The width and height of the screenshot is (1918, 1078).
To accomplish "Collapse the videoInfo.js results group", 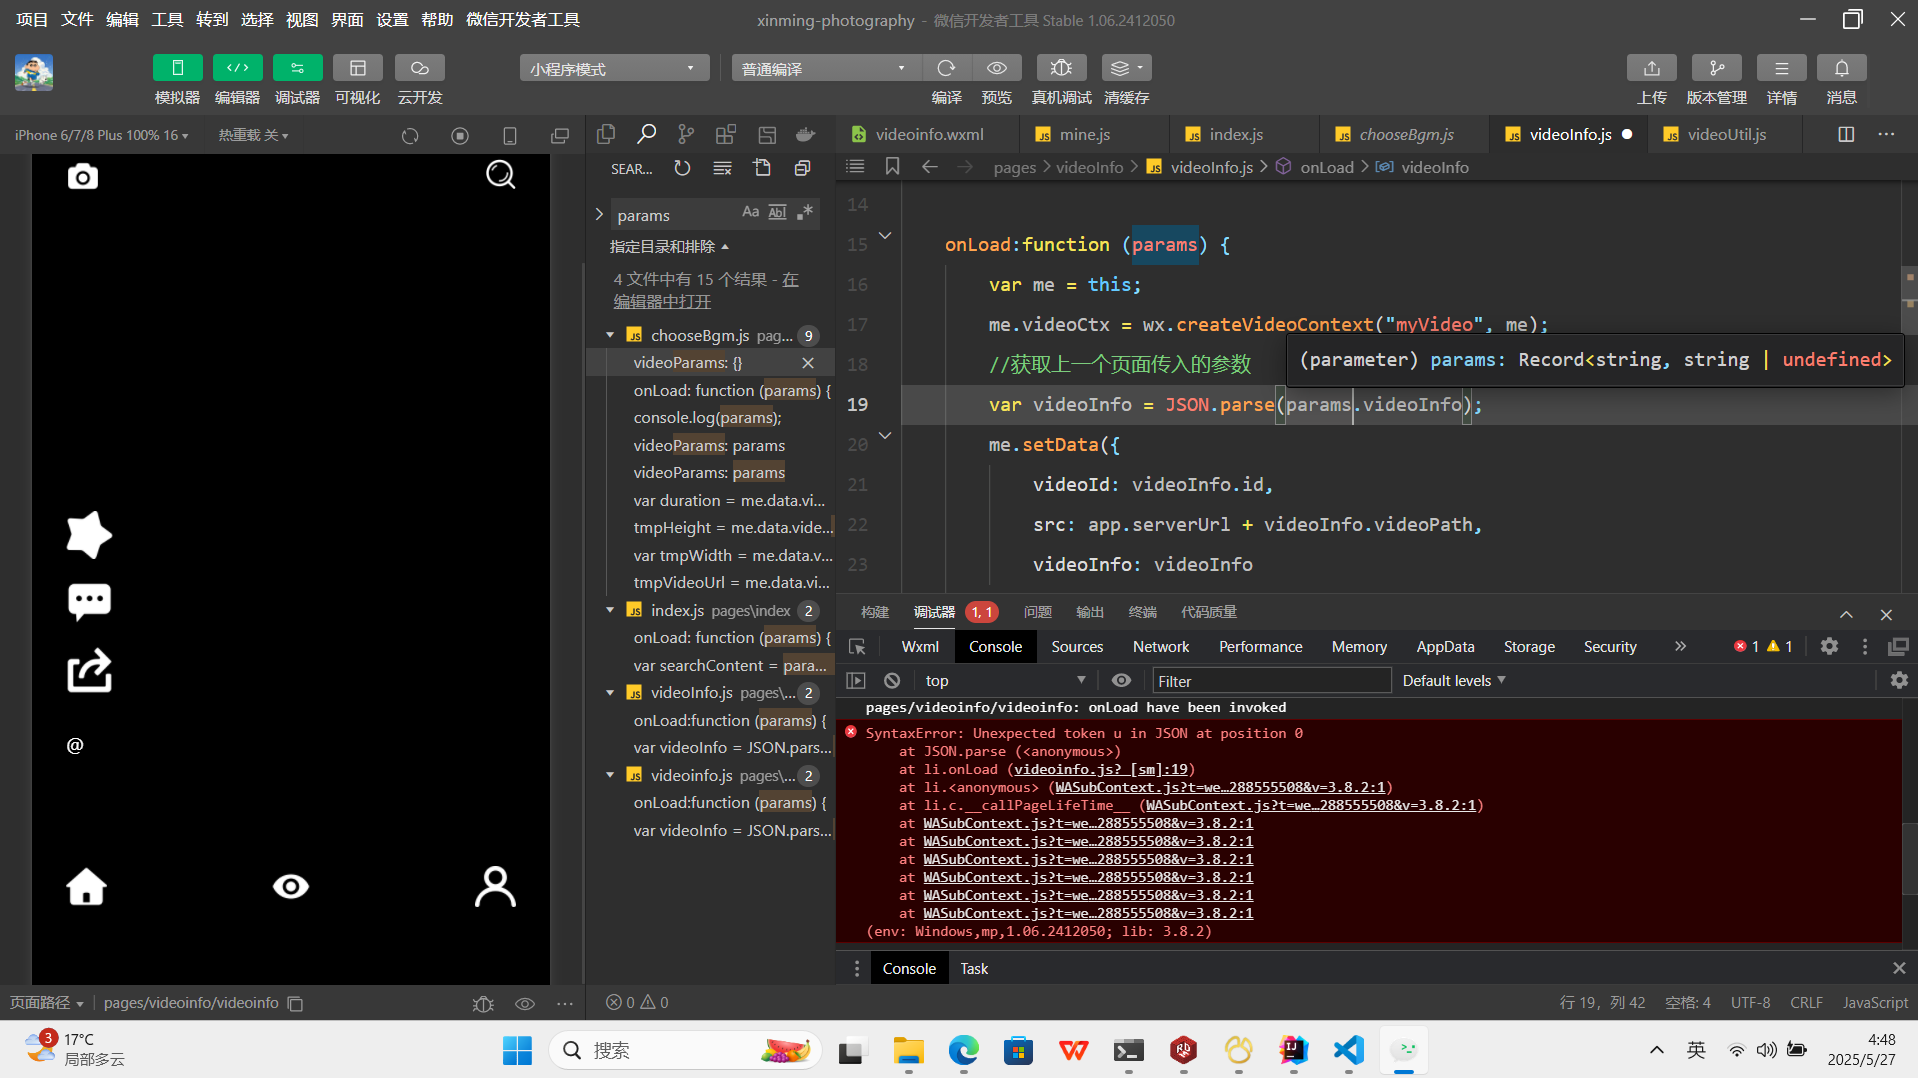I will click(610, 692).
